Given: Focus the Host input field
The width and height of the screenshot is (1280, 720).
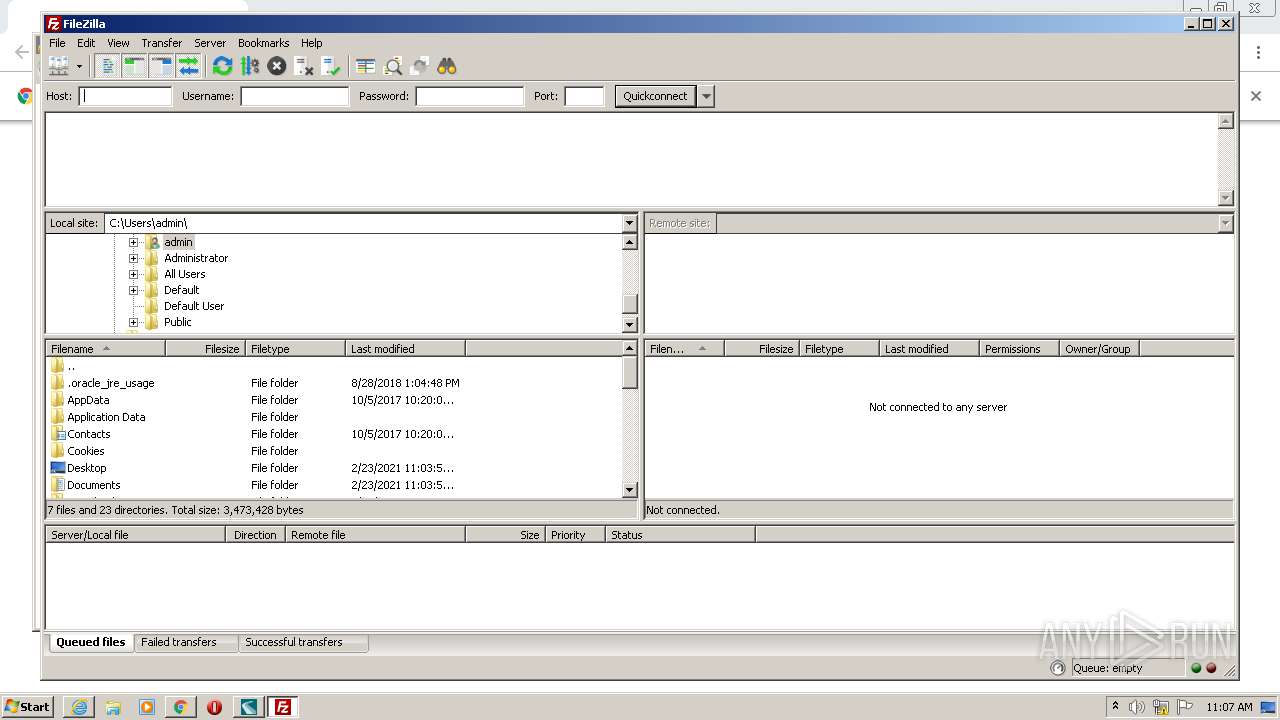Looking at the screenshot, I should (126, 96).
